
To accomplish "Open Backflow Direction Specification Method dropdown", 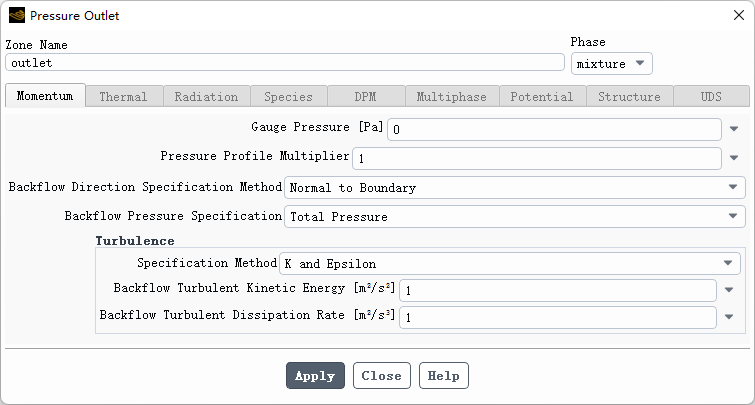I will click(x=515, y=187).
